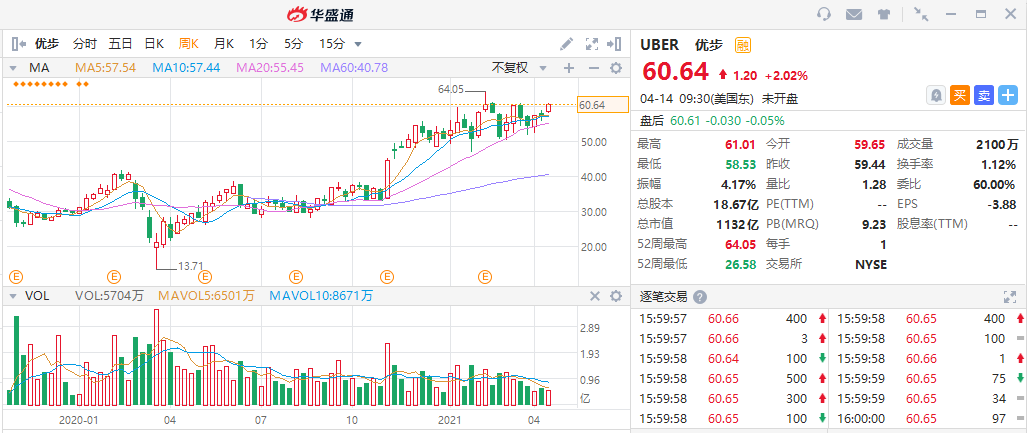Click the blue 卖 sell button
The image size is (1027, 433).
tap(984, 95)
